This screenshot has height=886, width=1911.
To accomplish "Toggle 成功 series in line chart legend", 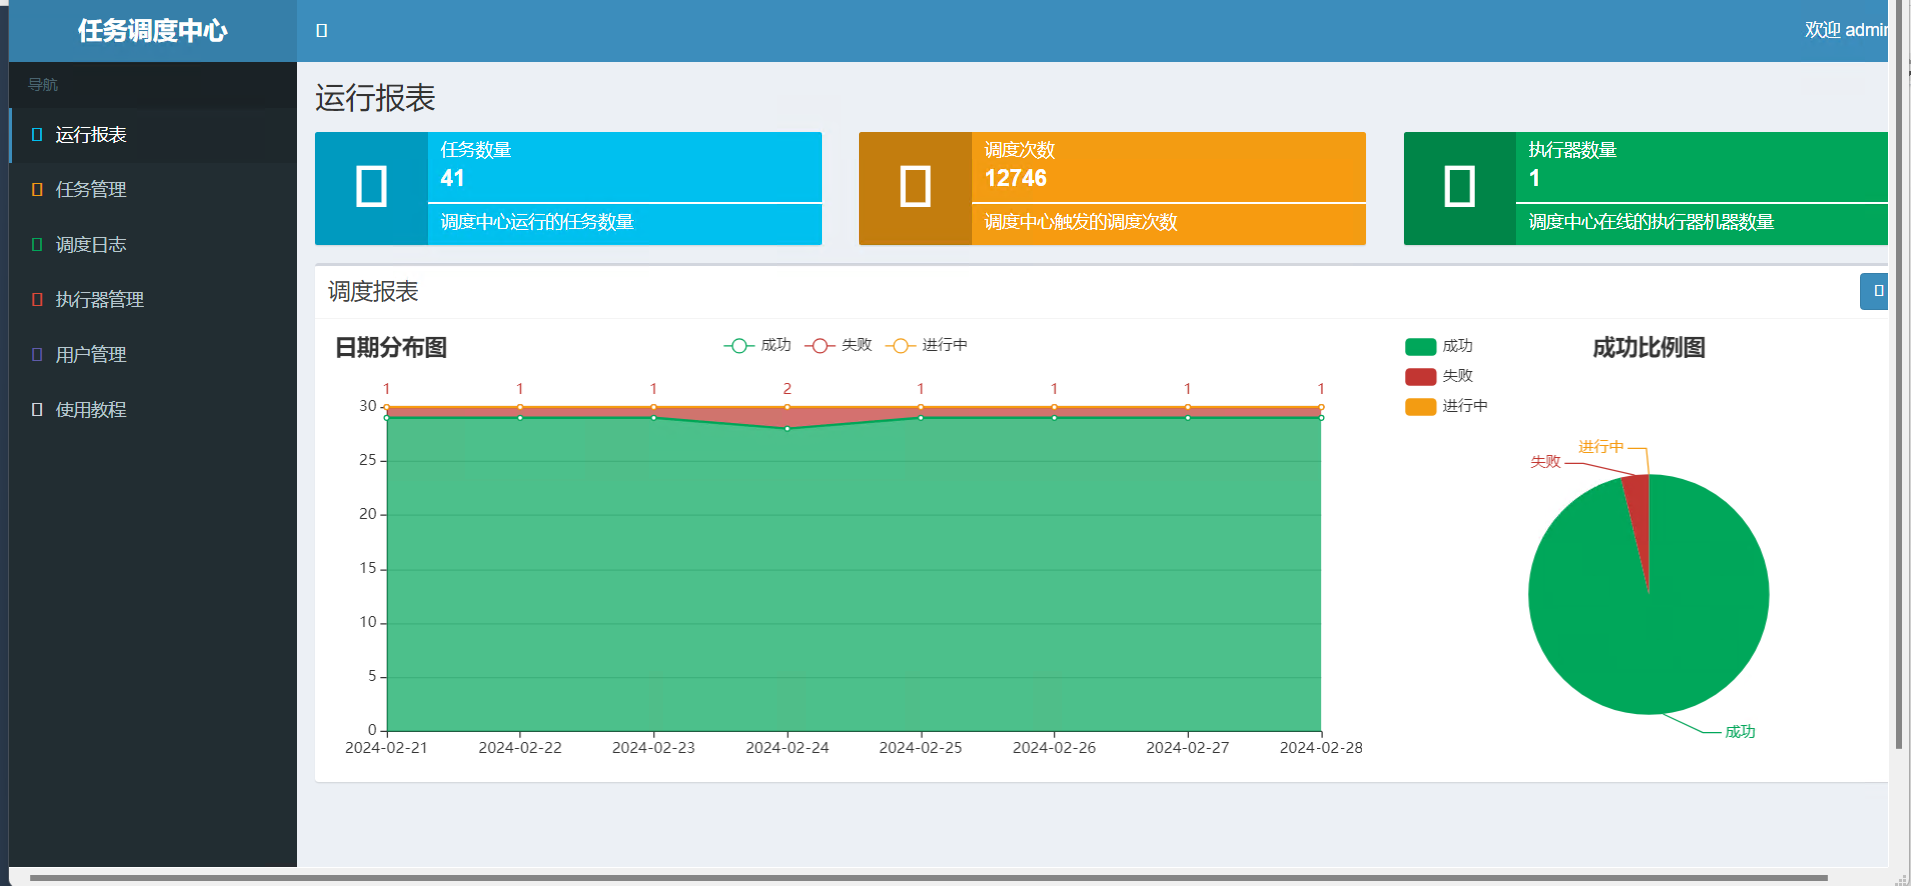I will click(757, 345).
